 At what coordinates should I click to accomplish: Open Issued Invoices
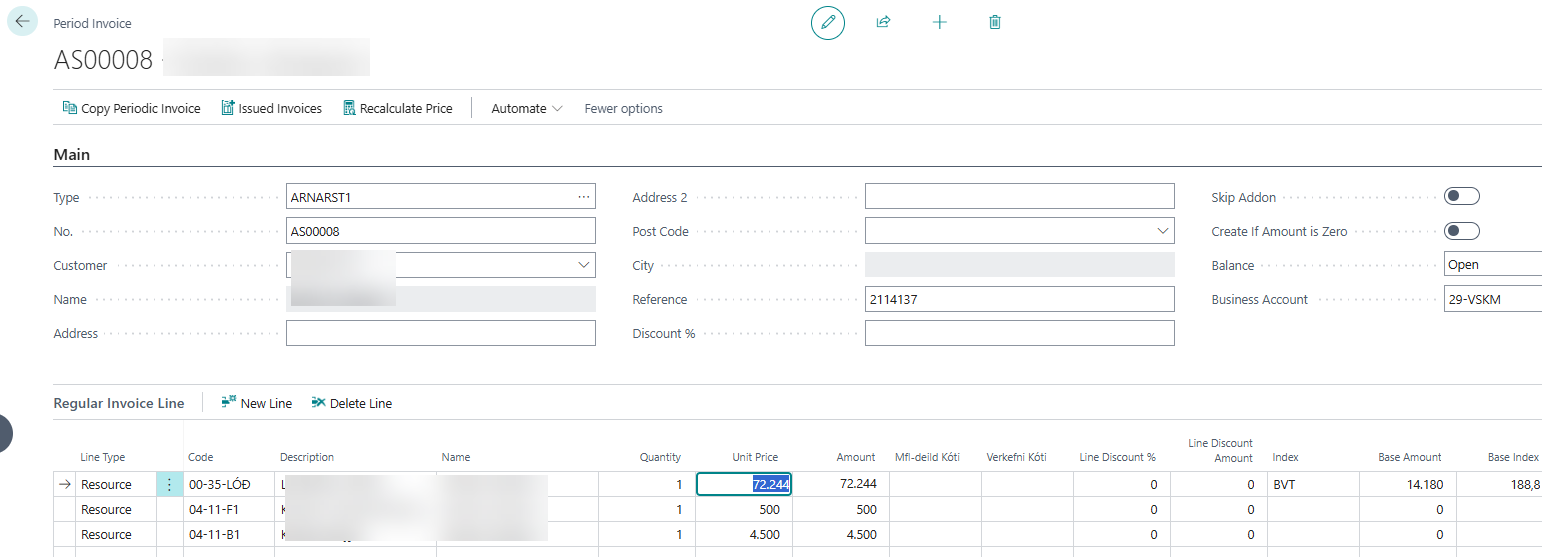(x=271, y=108)
